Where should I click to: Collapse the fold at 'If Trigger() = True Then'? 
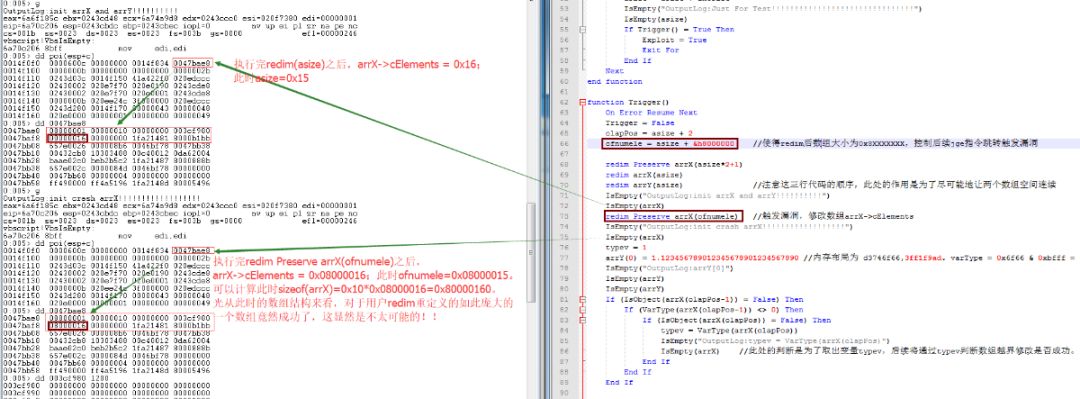pos(583,30)
